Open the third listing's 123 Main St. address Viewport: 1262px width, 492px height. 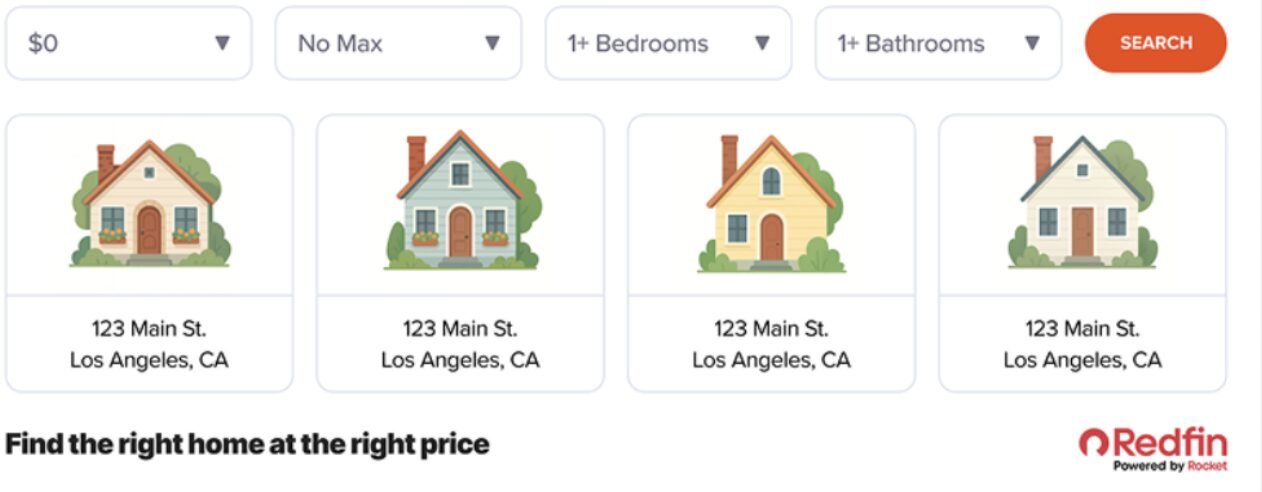coord(771,328)
